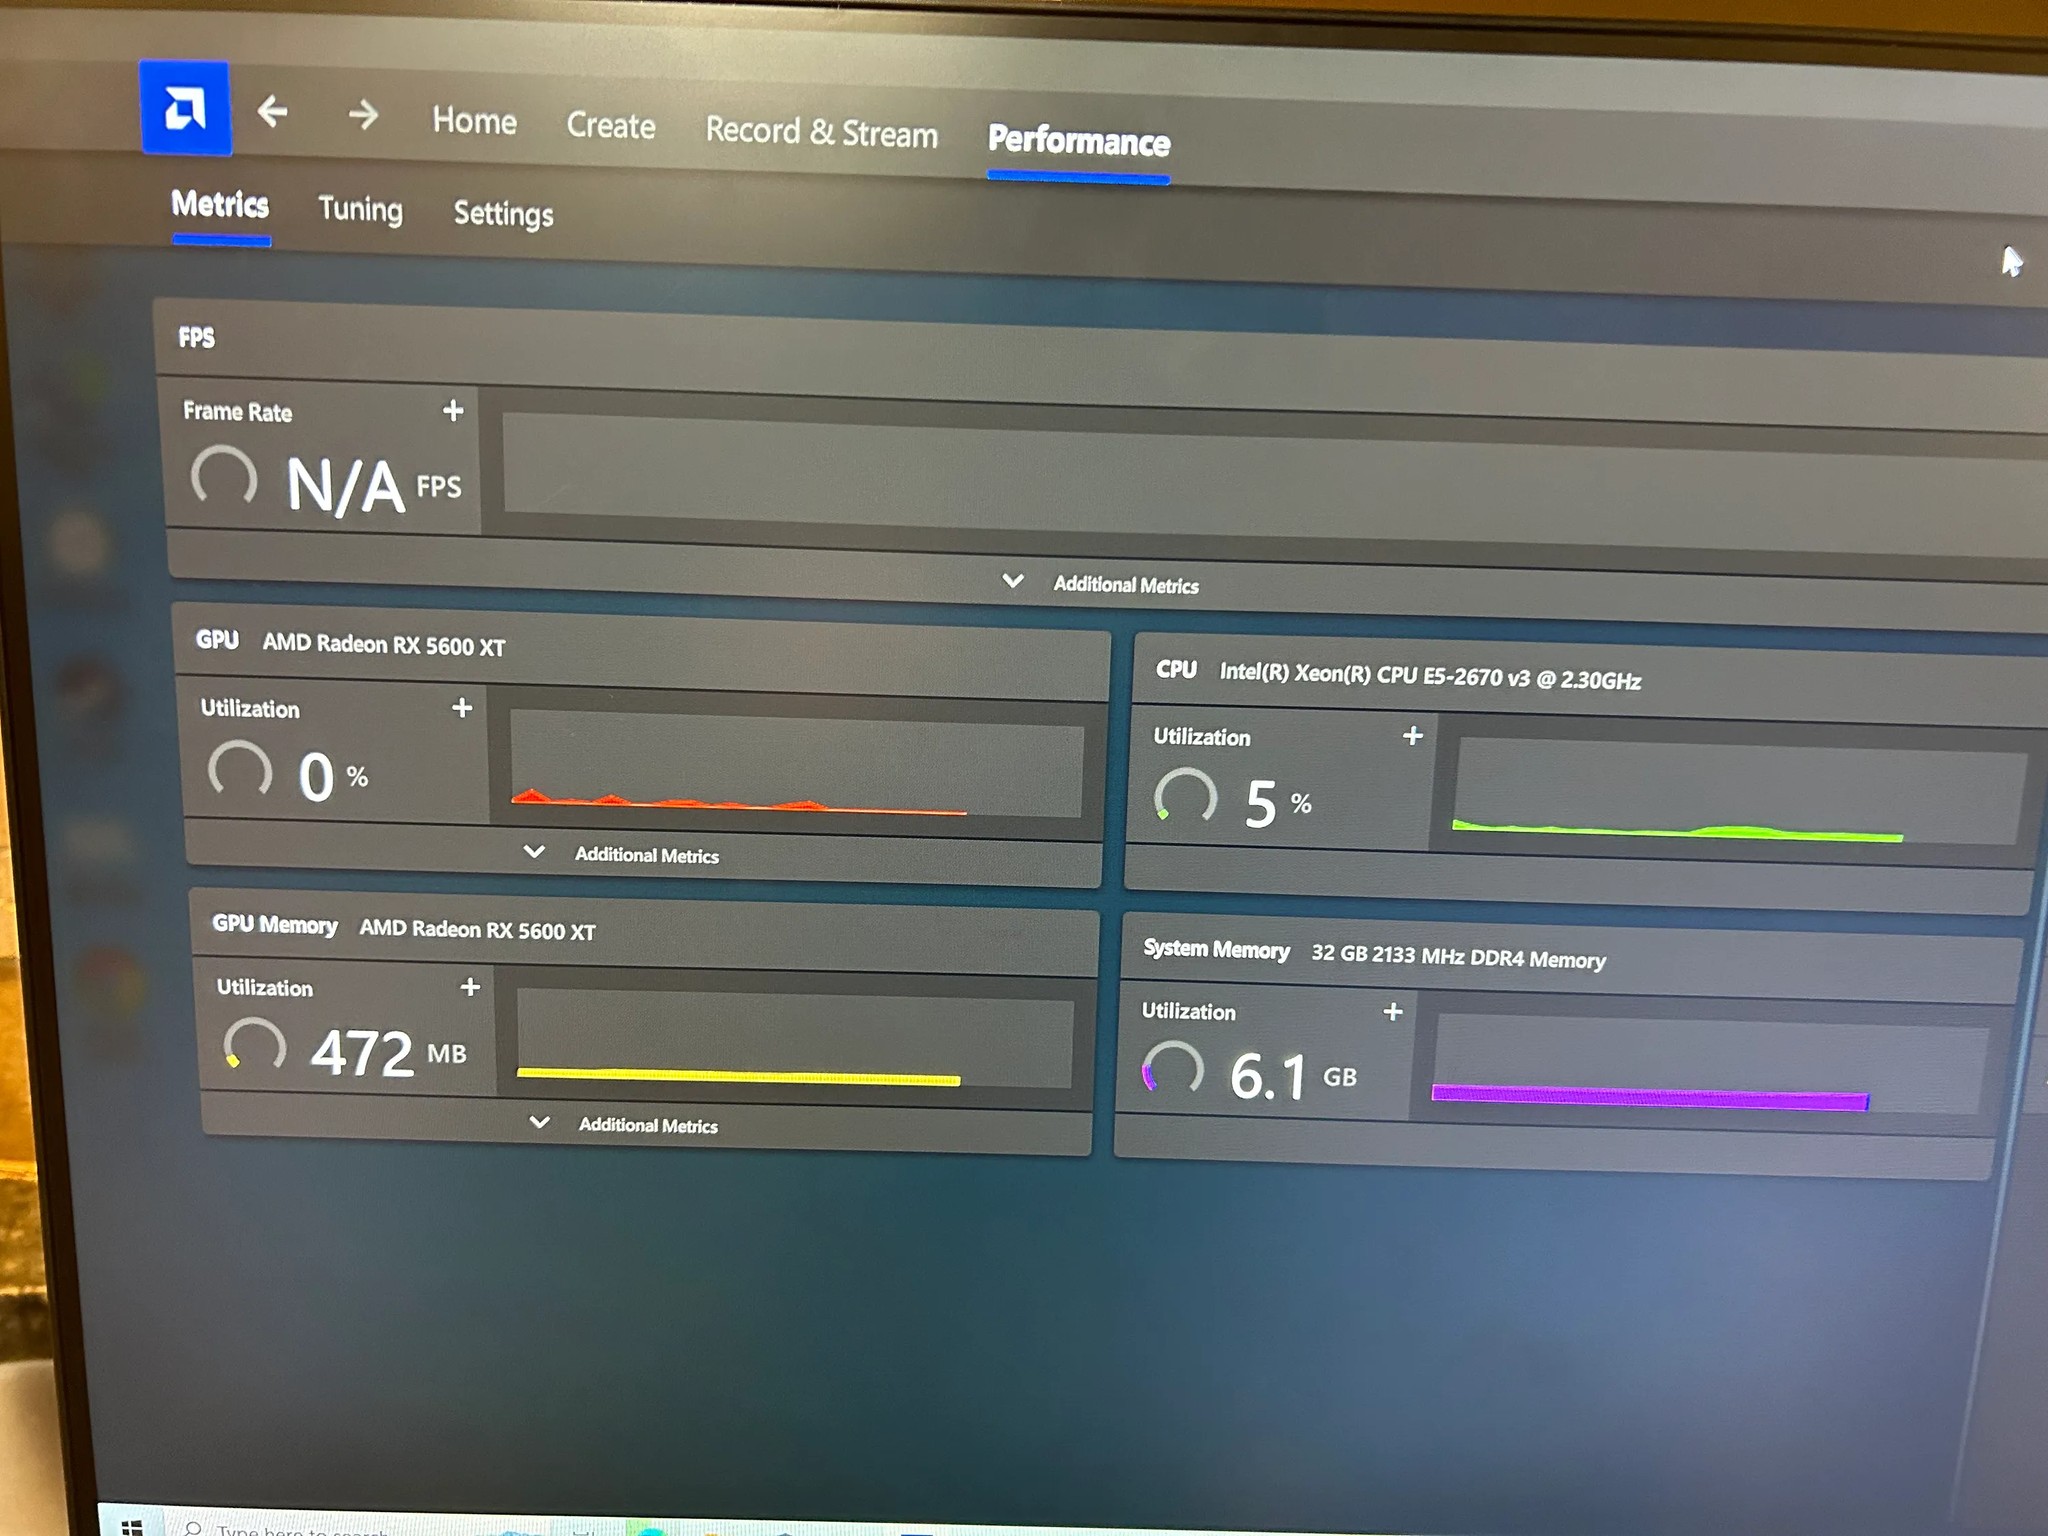Go back with the left arrow
This screenshot has height=1536, width=2048.
(272, 111)
